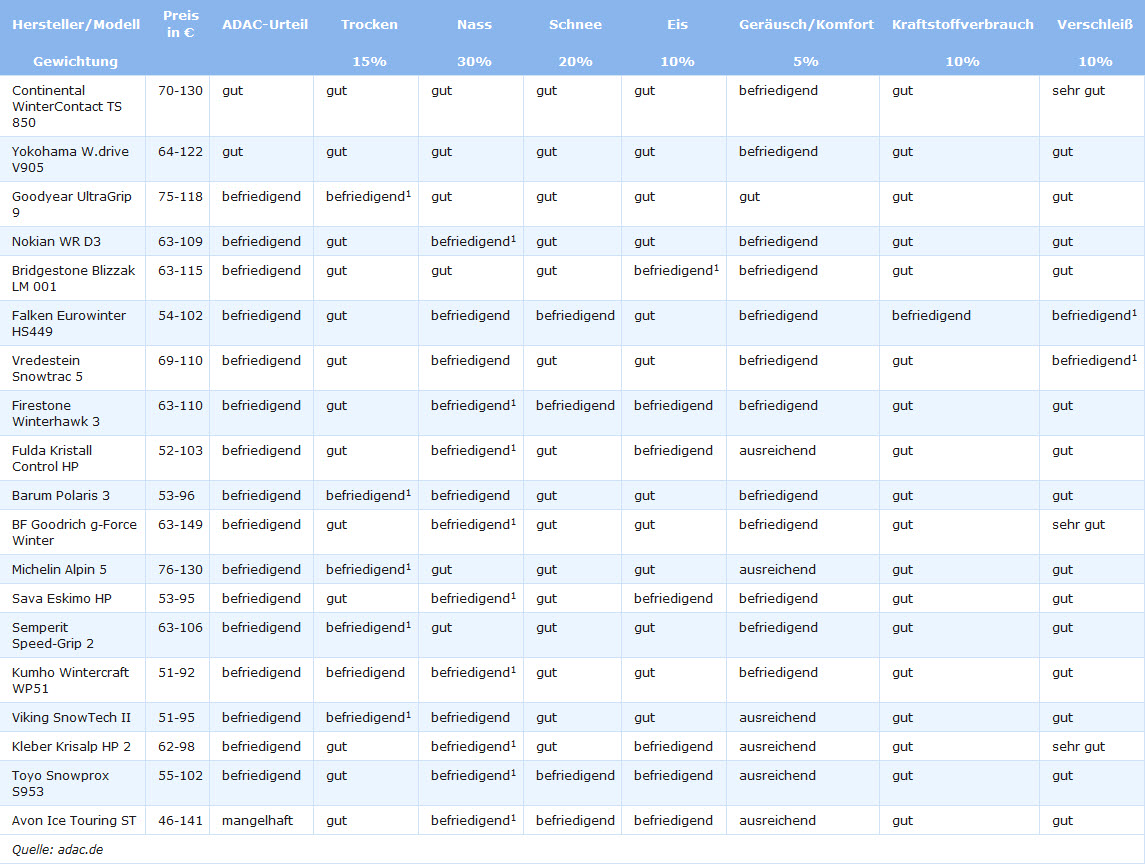This screenshot has height=864, width=1145.
Task: Click the Gewichtung row label
Action: tap(75, 61)
